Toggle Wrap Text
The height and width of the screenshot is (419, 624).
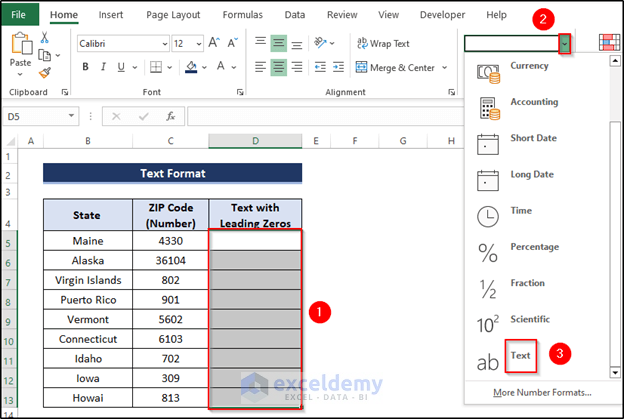tap(383, 43)
